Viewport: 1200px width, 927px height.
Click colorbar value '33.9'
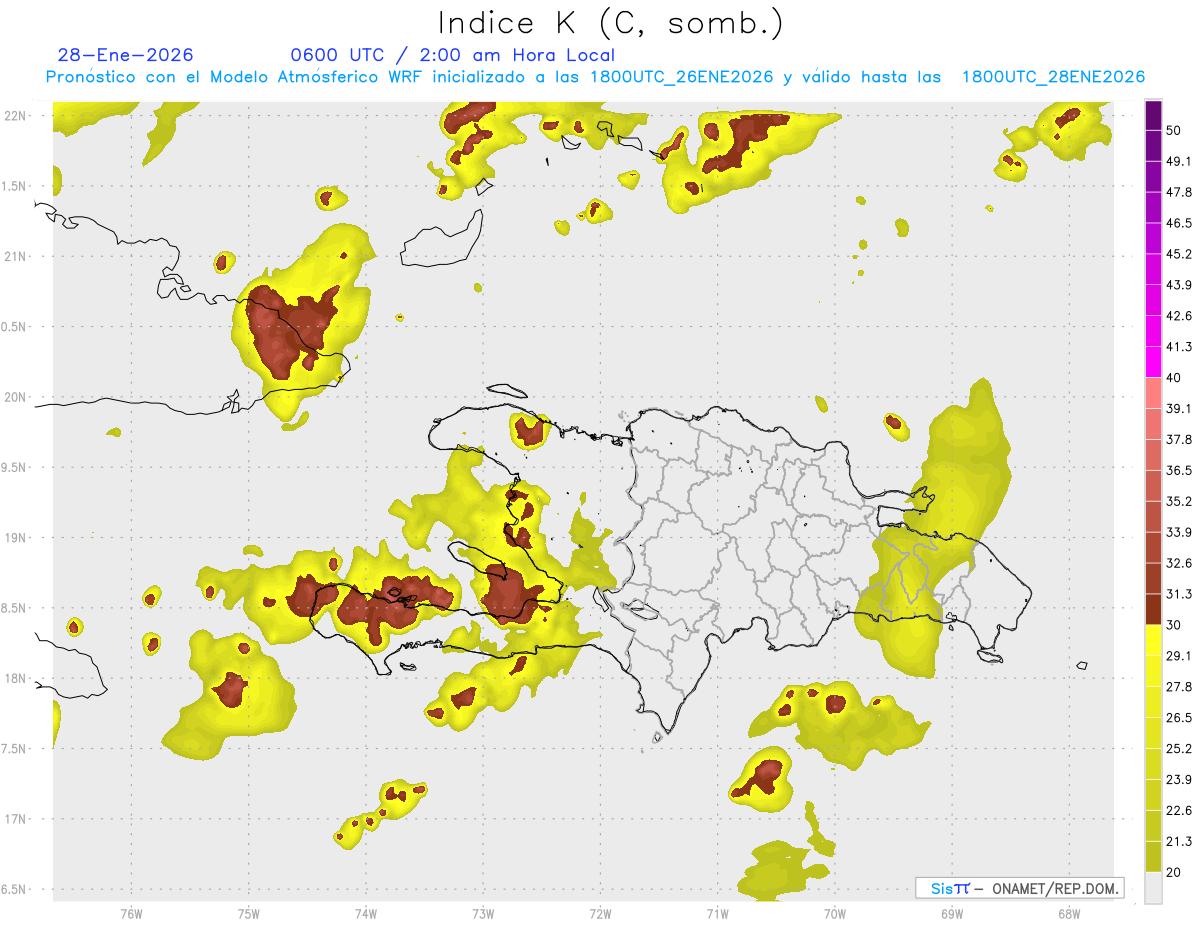[x=1179, y=532]
